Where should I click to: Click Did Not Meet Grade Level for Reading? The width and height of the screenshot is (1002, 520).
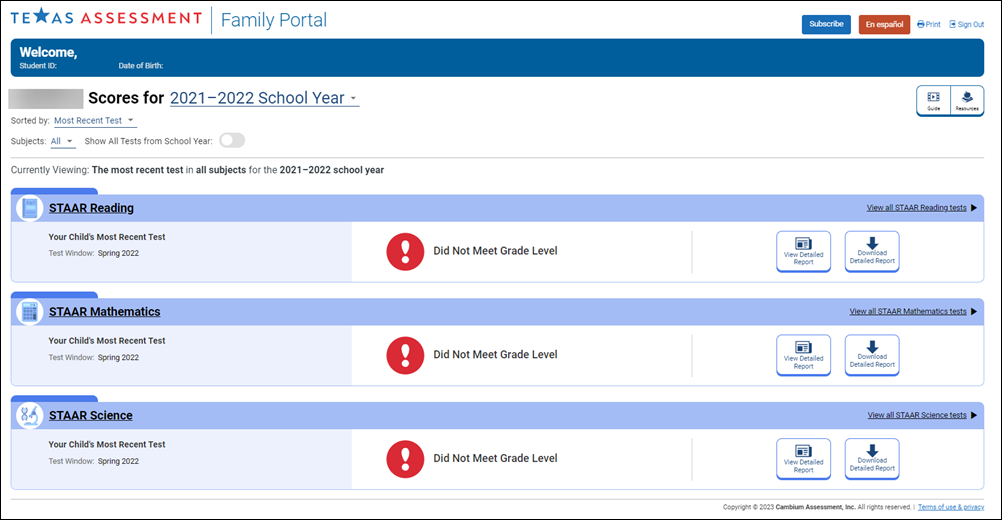[x=495, y=251]
